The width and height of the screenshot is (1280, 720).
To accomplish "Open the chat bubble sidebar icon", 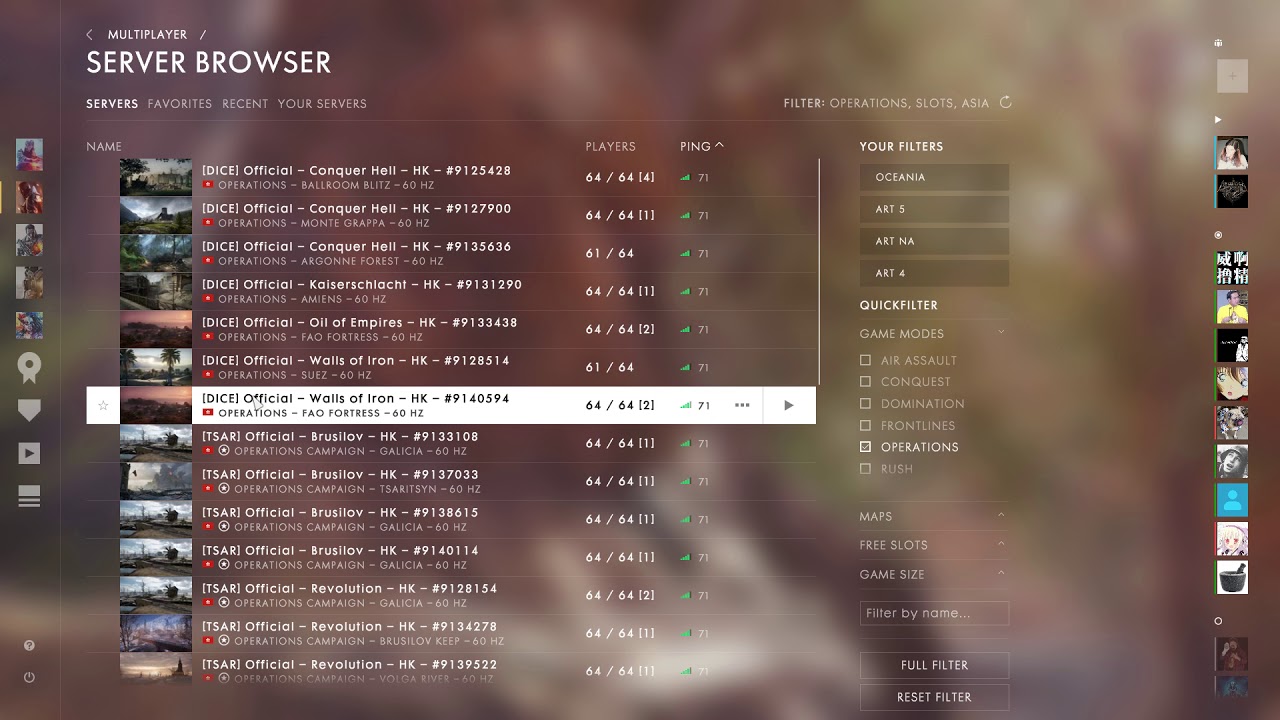I will tap(29, 410).
